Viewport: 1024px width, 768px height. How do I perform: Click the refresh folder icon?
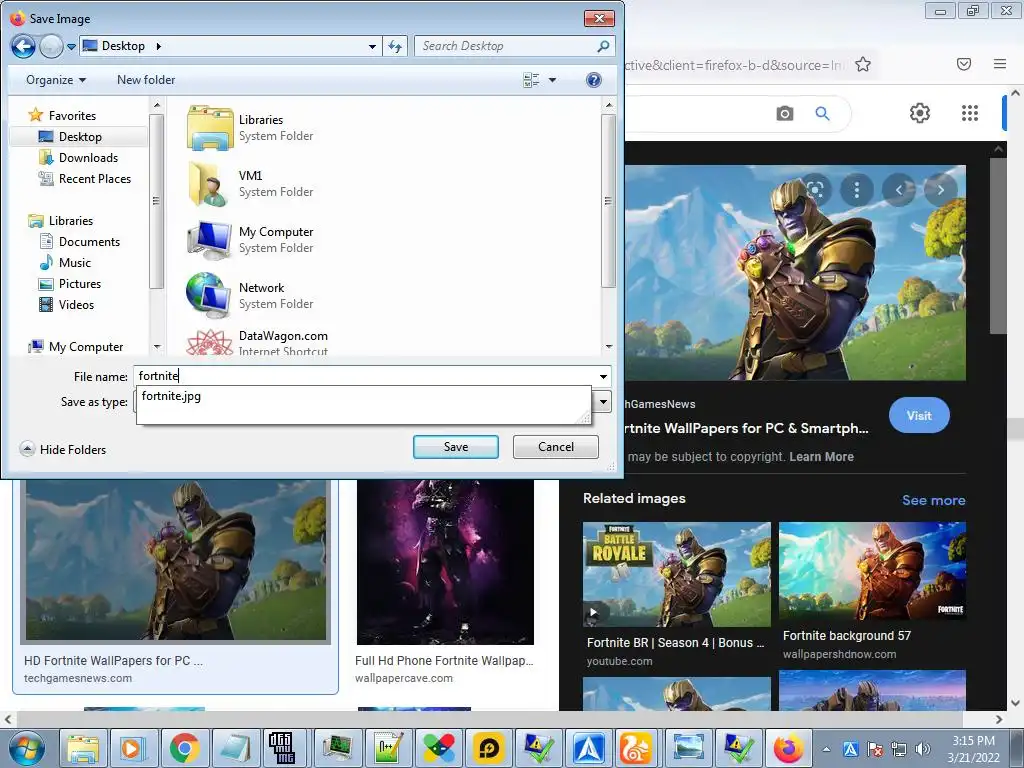pos(395,46)
